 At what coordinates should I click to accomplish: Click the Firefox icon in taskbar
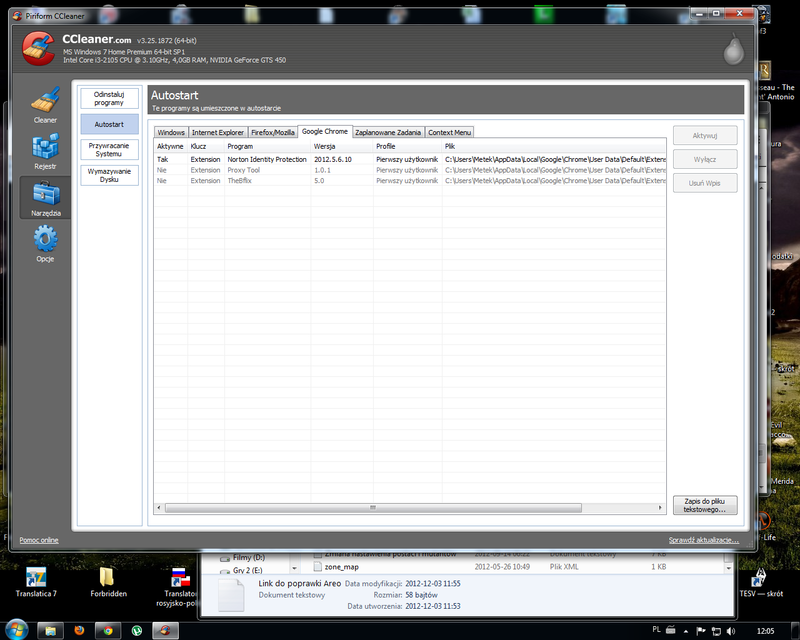click(77, 630)
